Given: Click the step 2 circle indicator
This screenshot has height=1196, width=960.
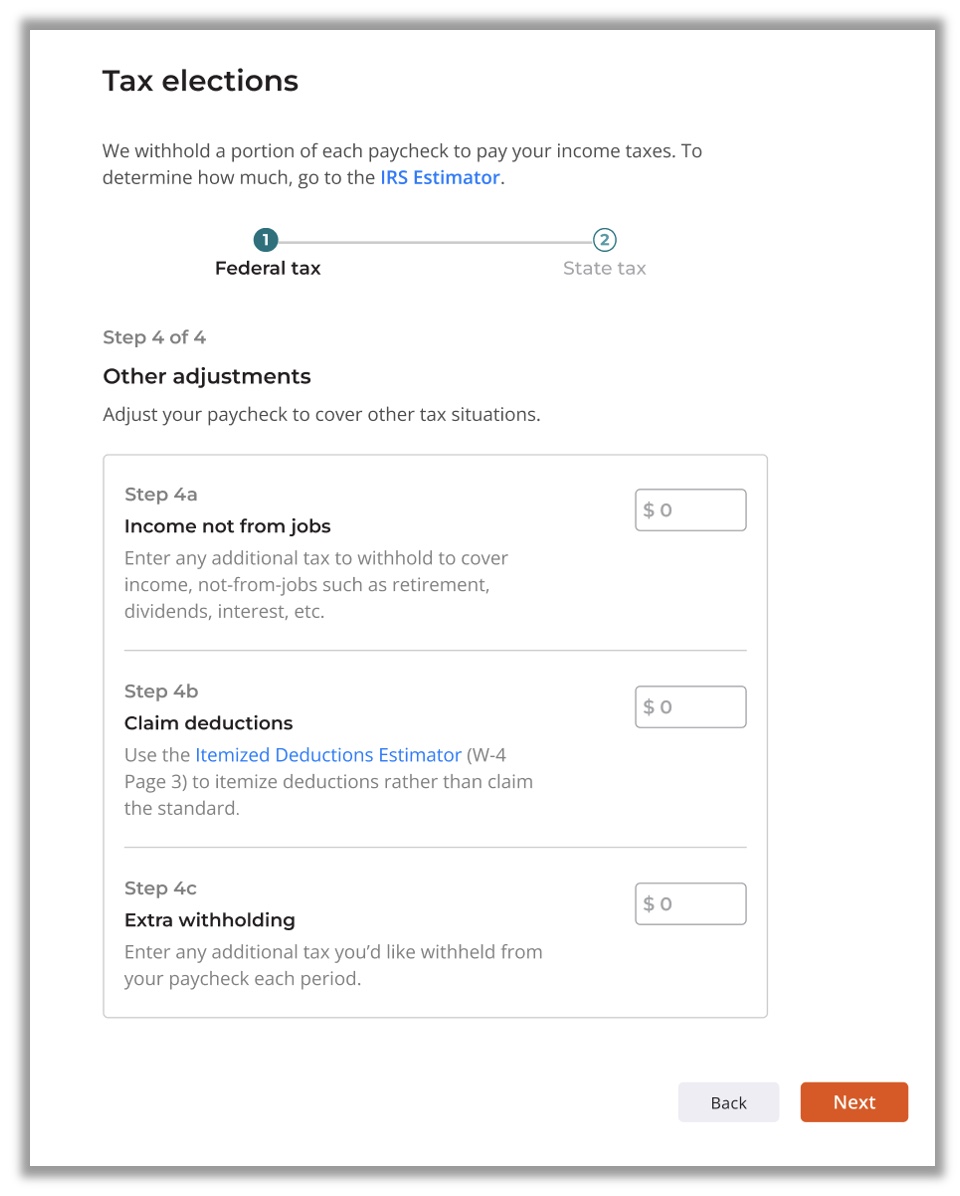Looking at the screenshot, I should (604, 241).
